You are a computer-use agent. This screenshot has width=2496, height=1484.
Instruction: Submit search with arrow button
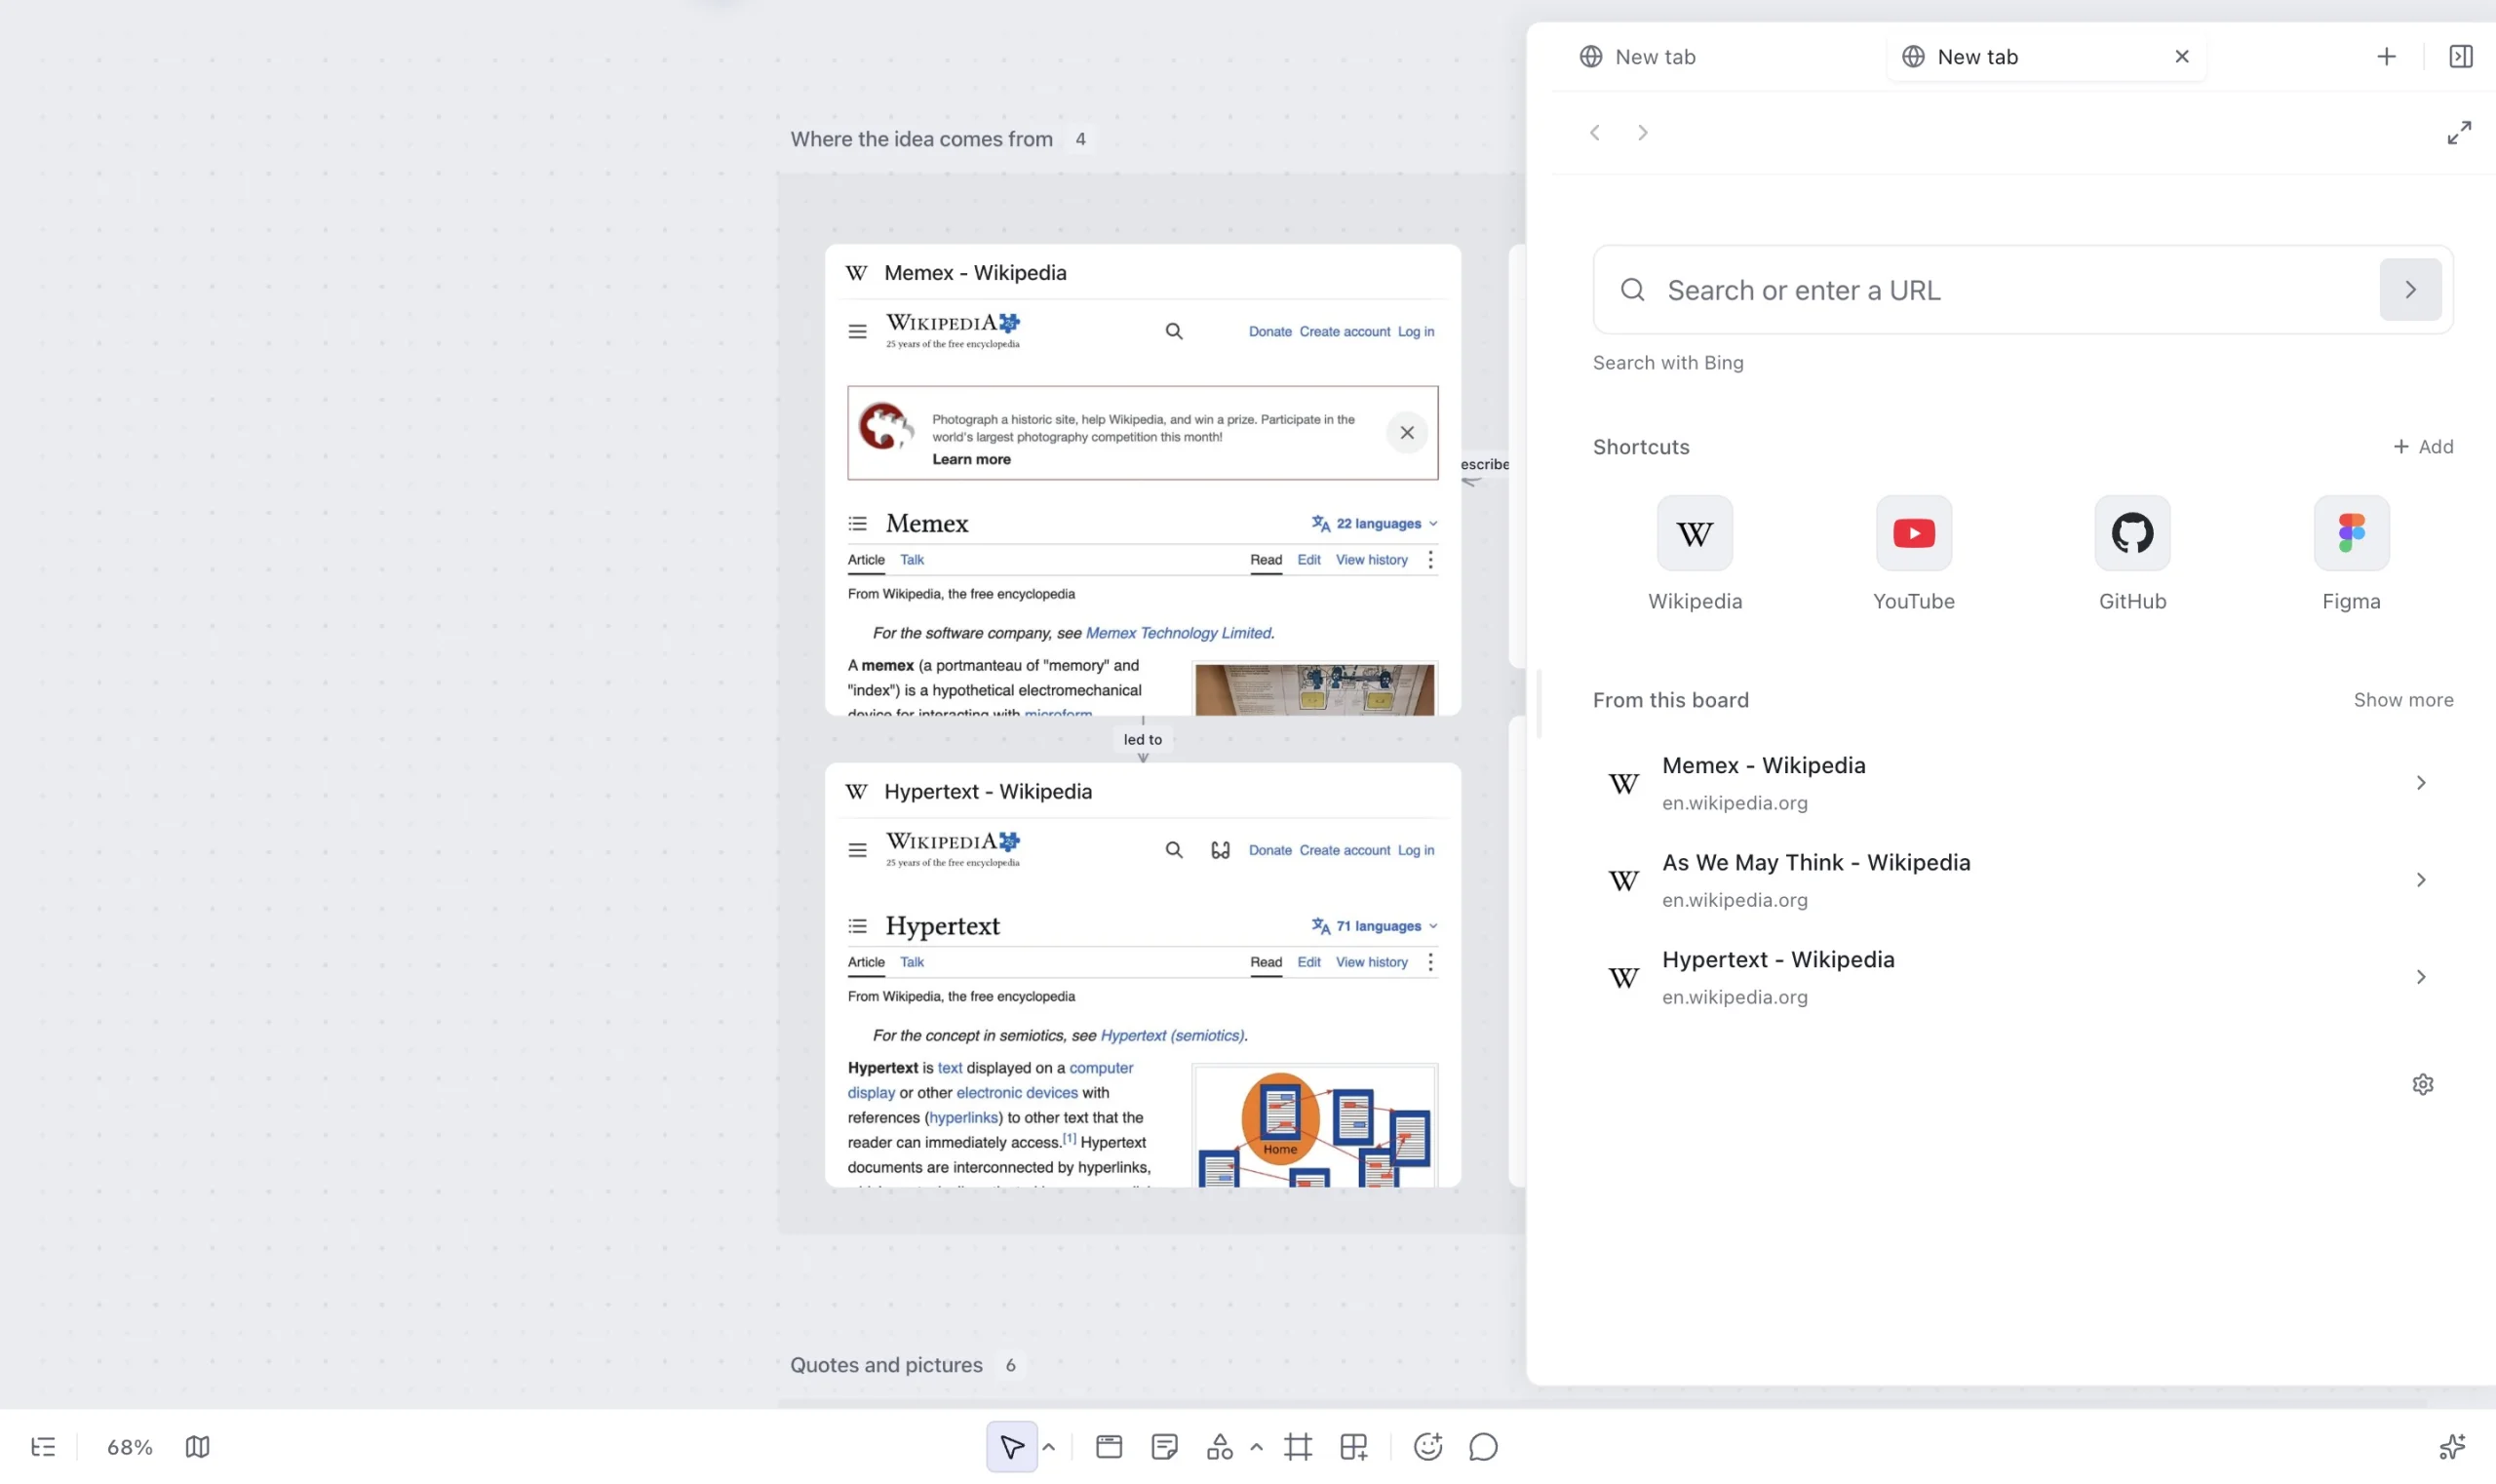(2410, 290)
